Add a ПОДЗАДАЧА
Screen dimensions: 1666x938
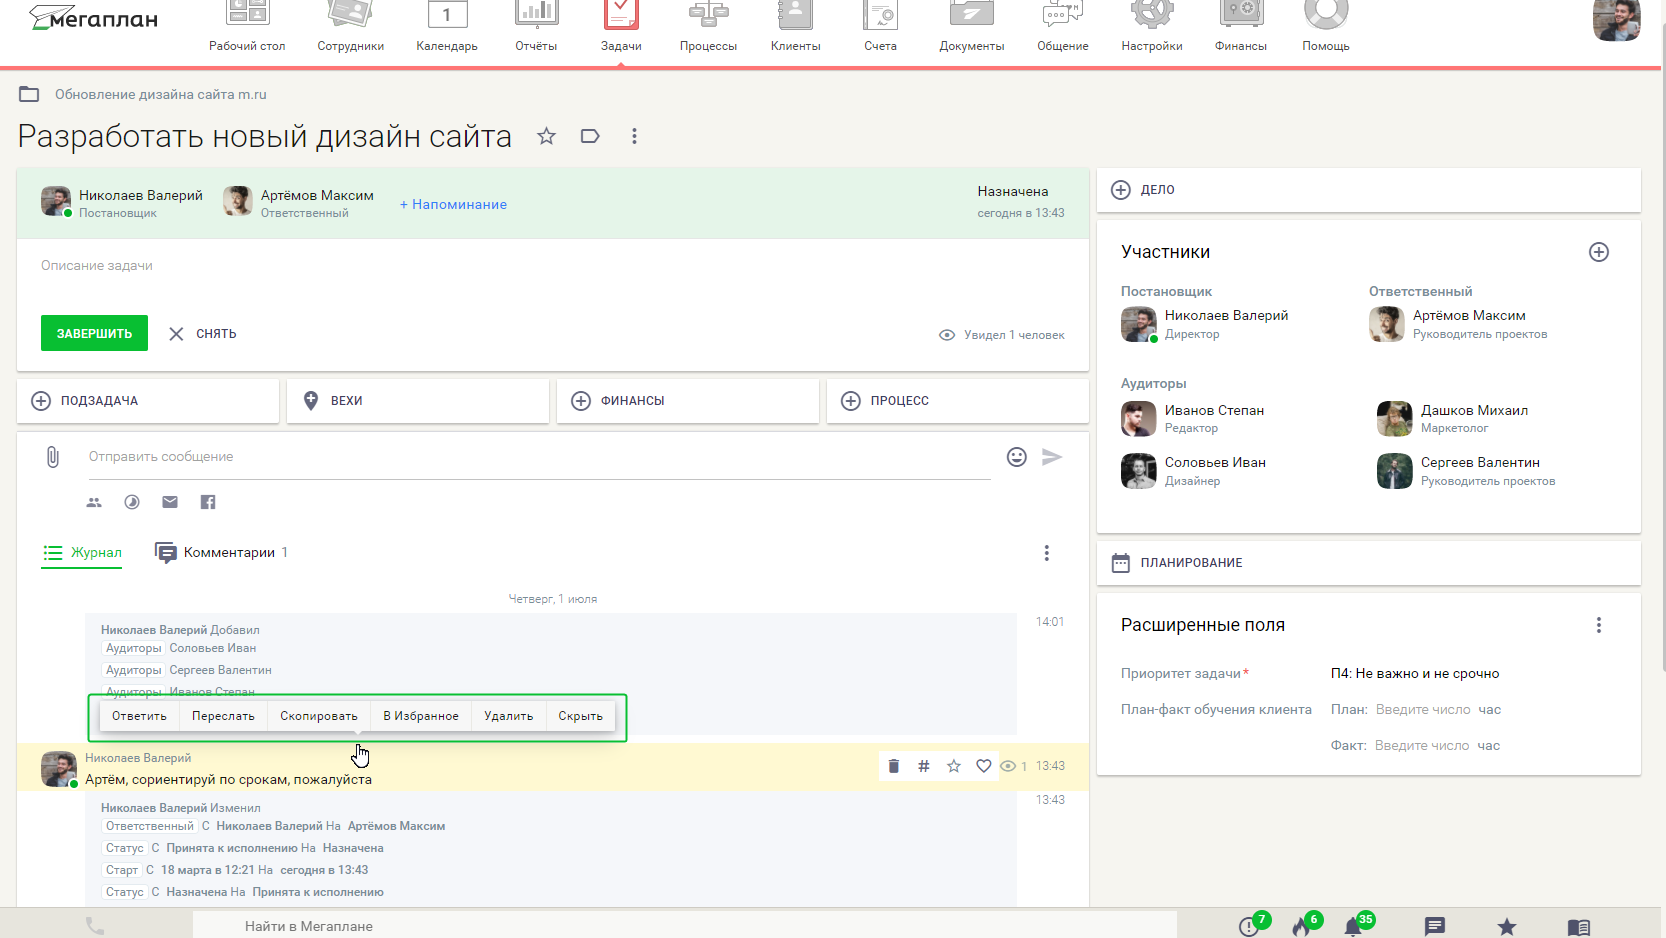pos(148,401)
